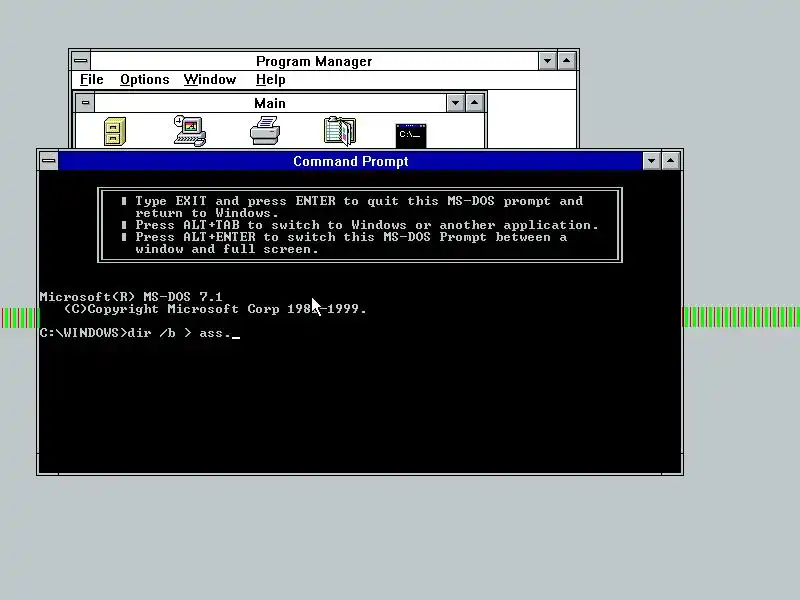800x600 pixels.
Task: Open the Clipboard Viewer icon in Main
Action: (340, 131)
